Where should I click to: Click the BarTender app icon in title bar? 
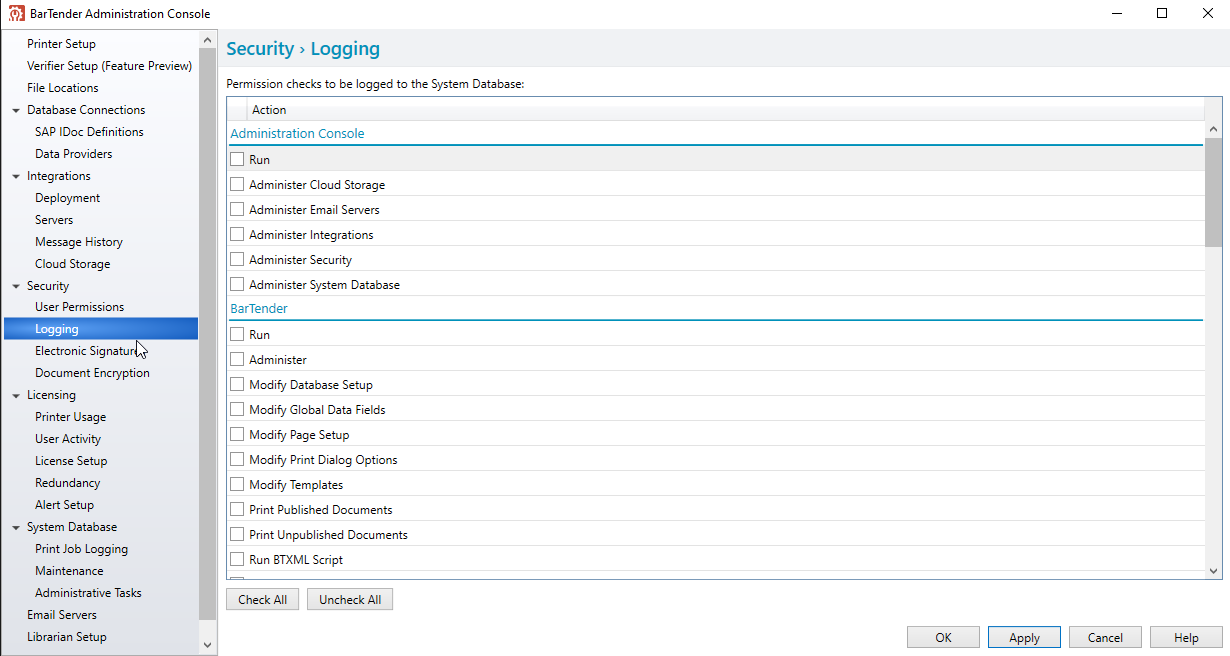(x=16, y=13)
